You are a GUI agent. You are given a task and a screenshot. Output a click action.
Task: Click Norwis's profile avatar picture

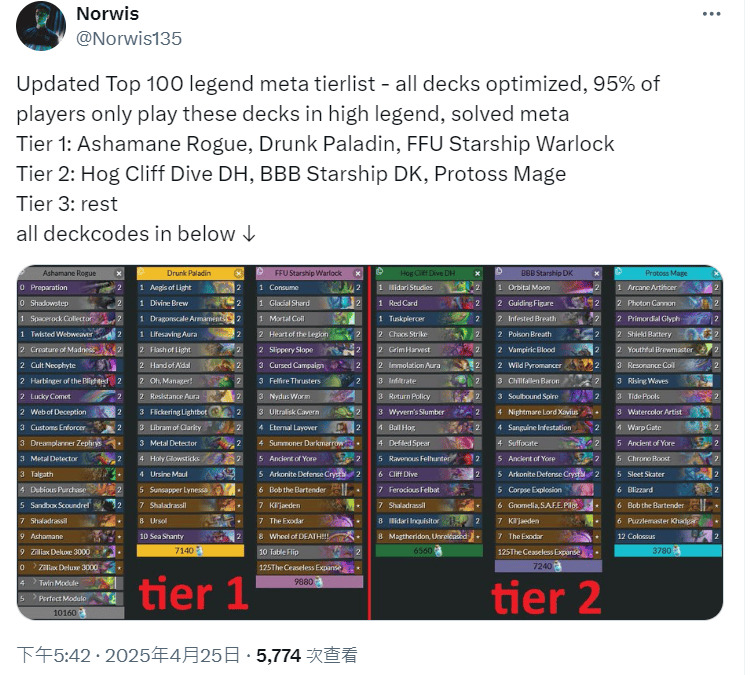(x=41, y=26)
